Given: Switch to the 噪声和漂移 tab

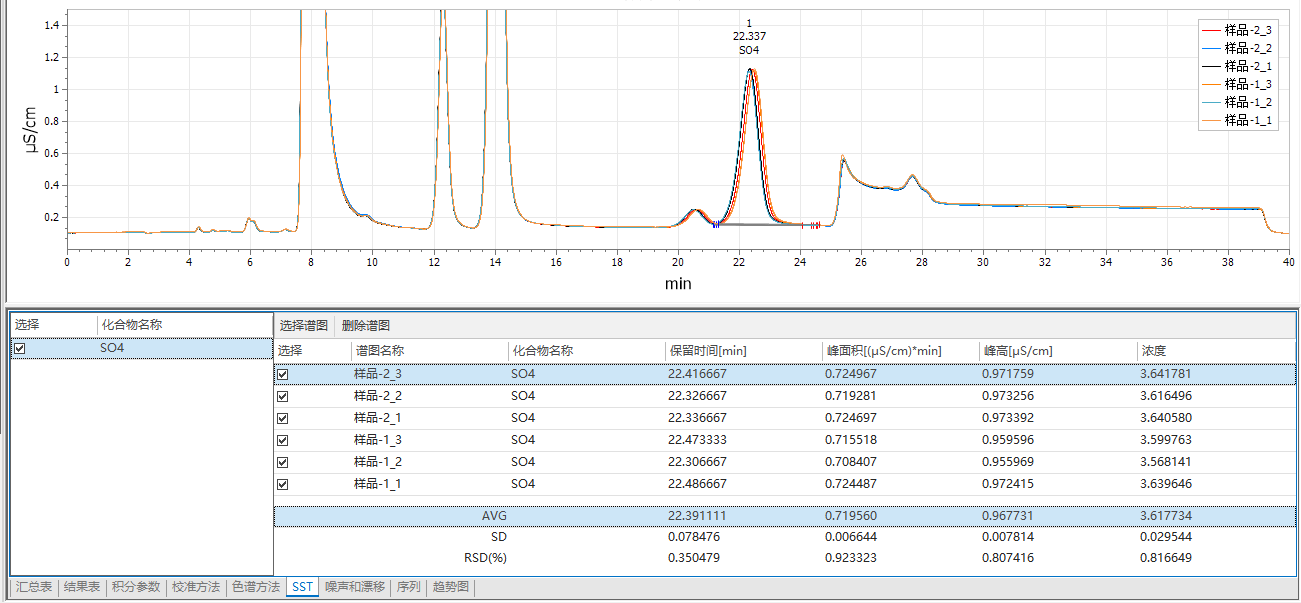Looking at the screenshot, I should (354, 587).
